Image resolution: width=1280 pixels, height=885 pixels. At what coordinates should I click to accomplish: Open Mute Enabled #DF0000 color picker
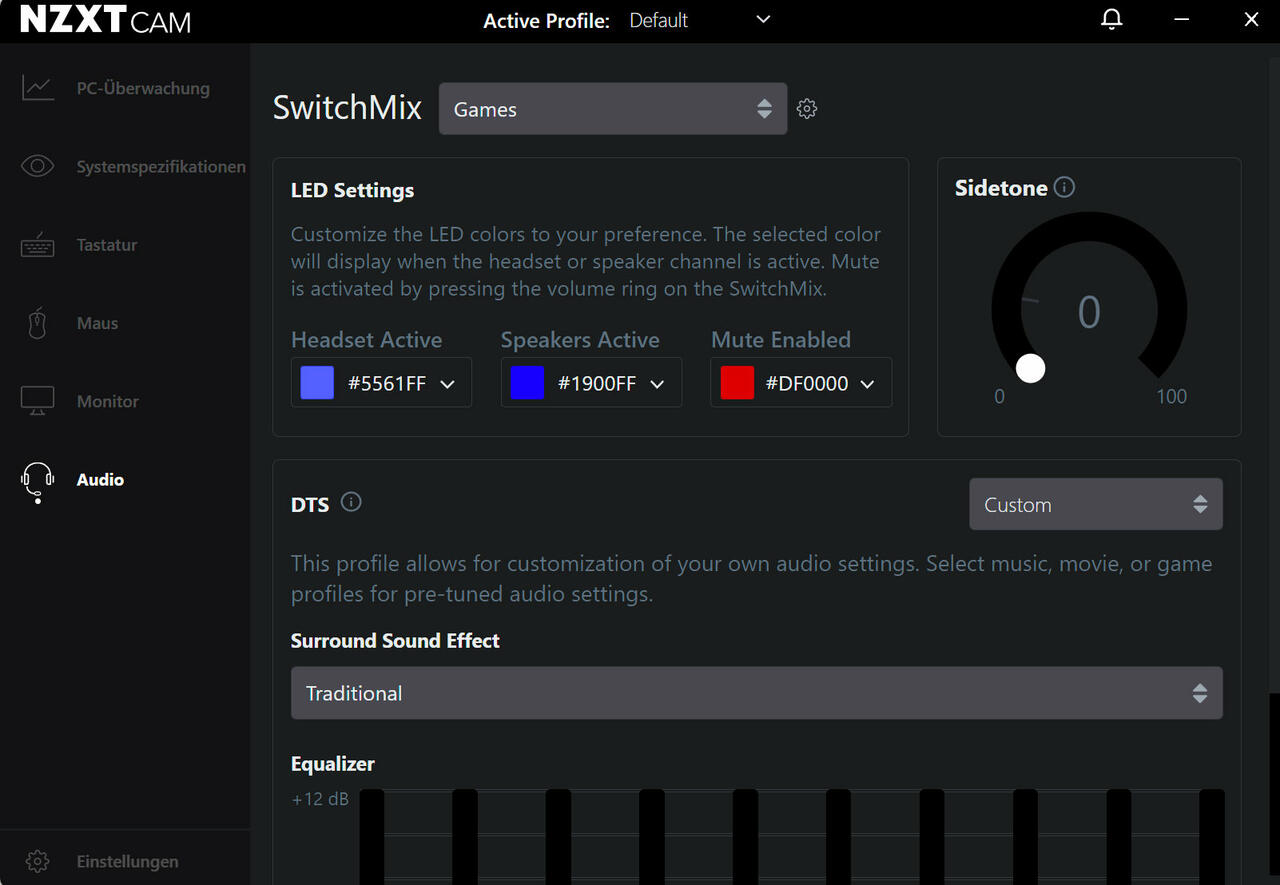(801, 383)
